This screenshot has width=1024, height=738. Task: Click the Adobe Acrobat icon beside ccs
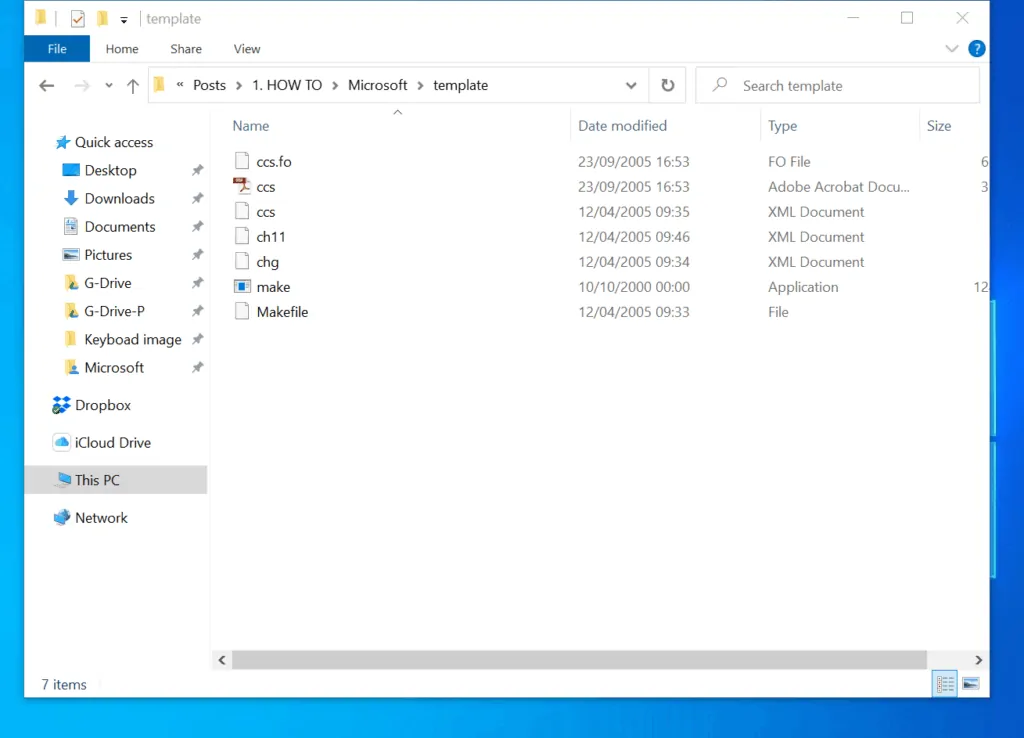pos(241,186)
